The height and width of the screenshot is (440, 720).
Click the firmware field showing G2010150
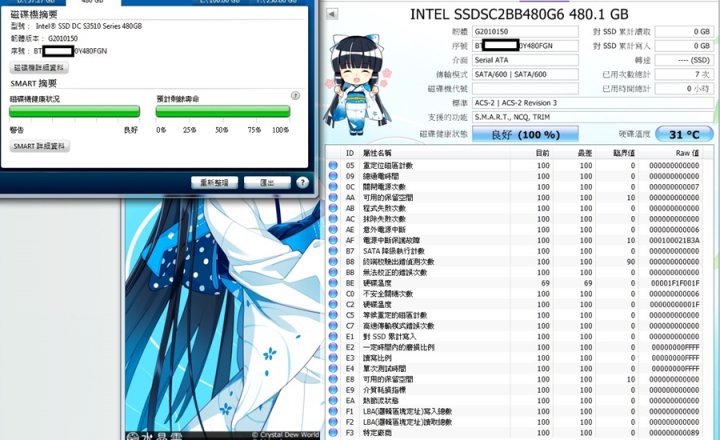pyautogui.click(x=525, y=32)
